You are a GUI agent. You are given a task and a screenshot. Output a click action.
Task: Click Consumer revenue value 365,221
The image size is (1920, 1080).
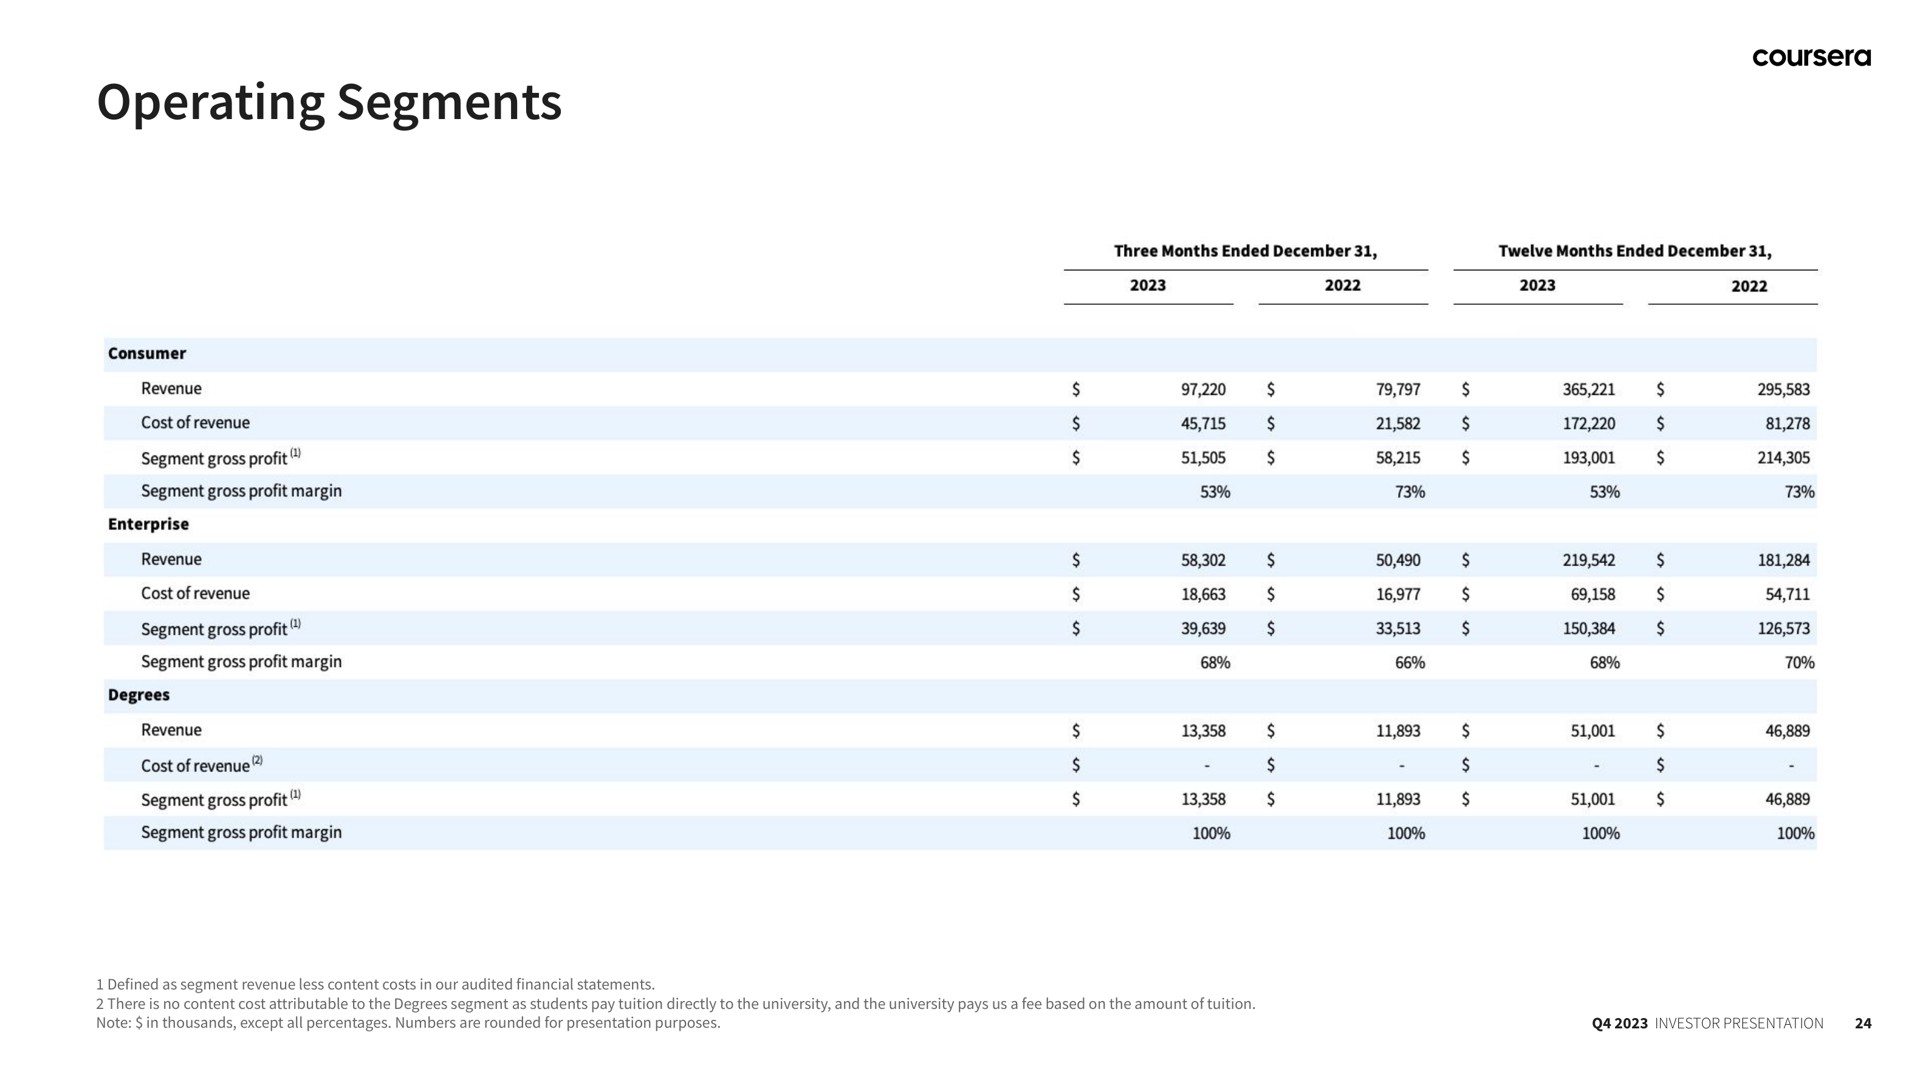[1589, 389]
